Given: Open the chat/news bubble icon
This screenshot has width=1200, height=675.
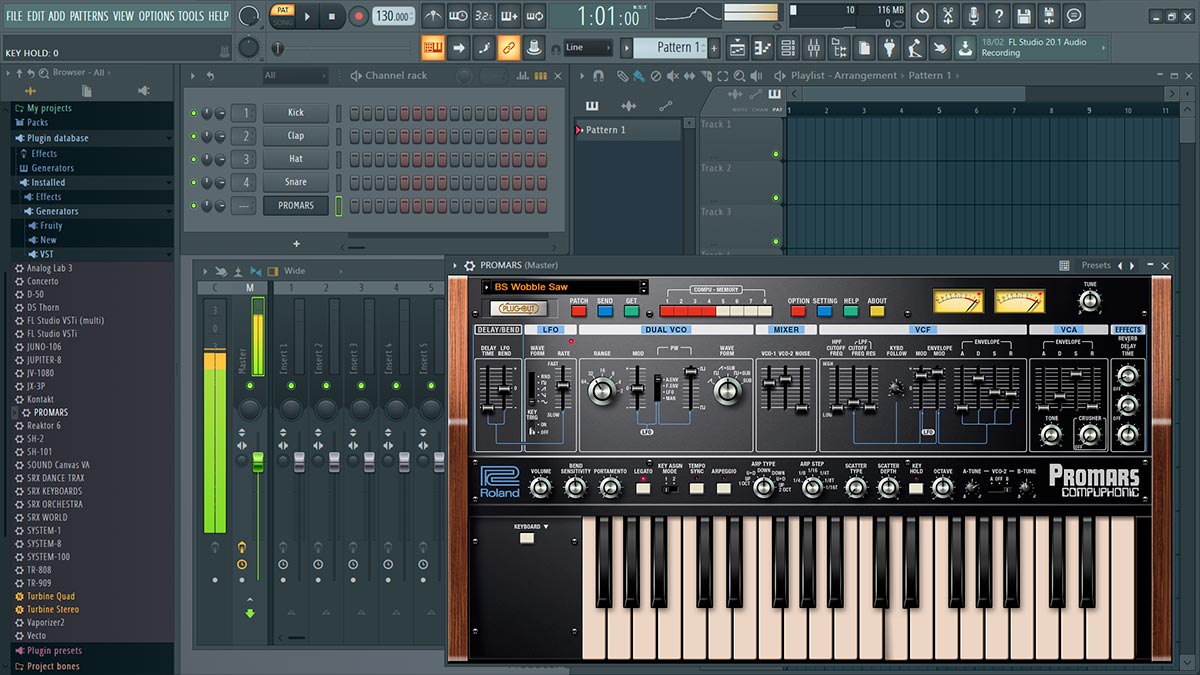Looking at the screenshot, I should (1074, 16).
